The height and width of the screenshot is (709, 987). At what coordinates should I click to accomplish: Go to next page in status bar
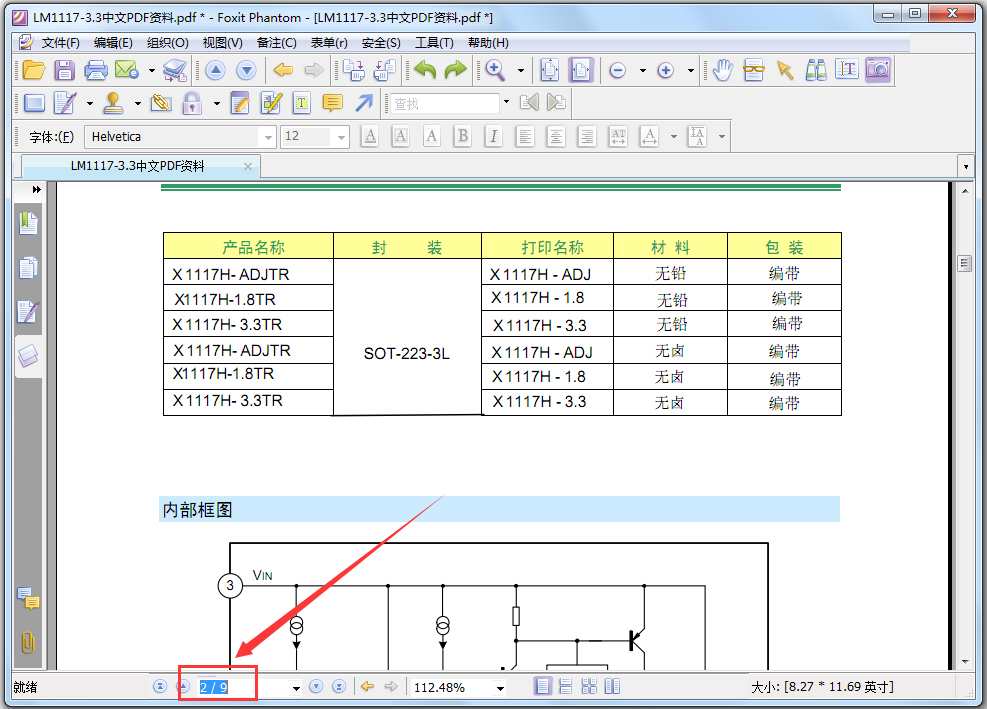pos(317,686)
